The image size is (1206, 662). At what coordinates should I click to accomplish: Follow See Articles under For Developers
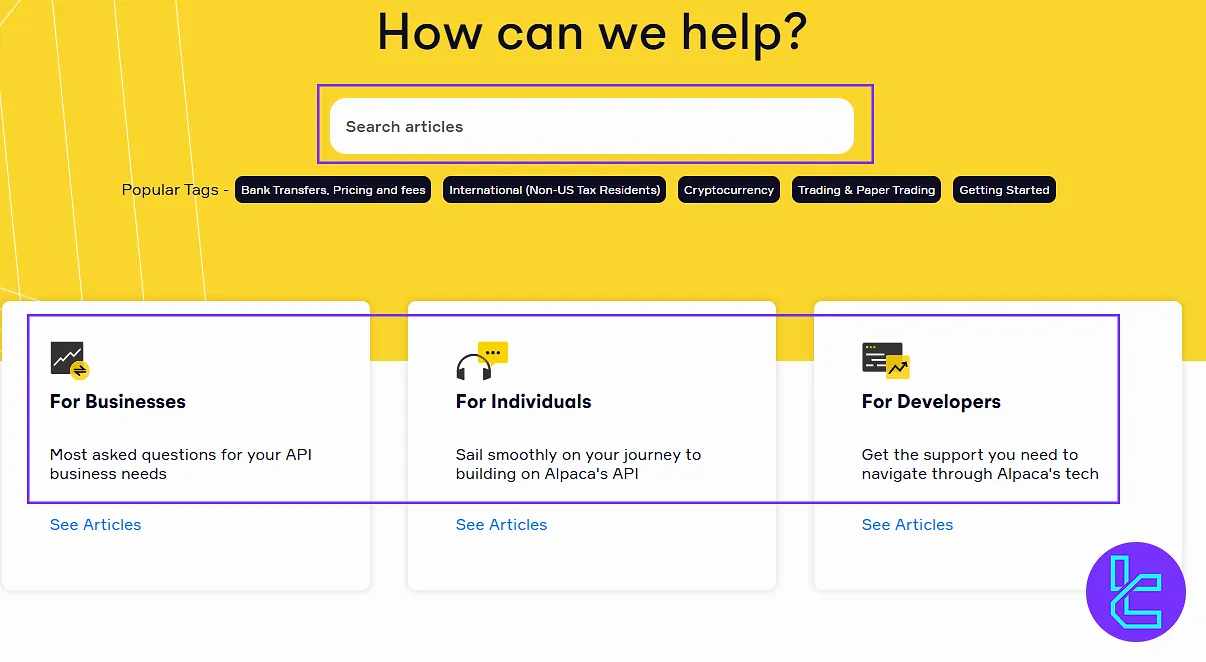(908, 525)
